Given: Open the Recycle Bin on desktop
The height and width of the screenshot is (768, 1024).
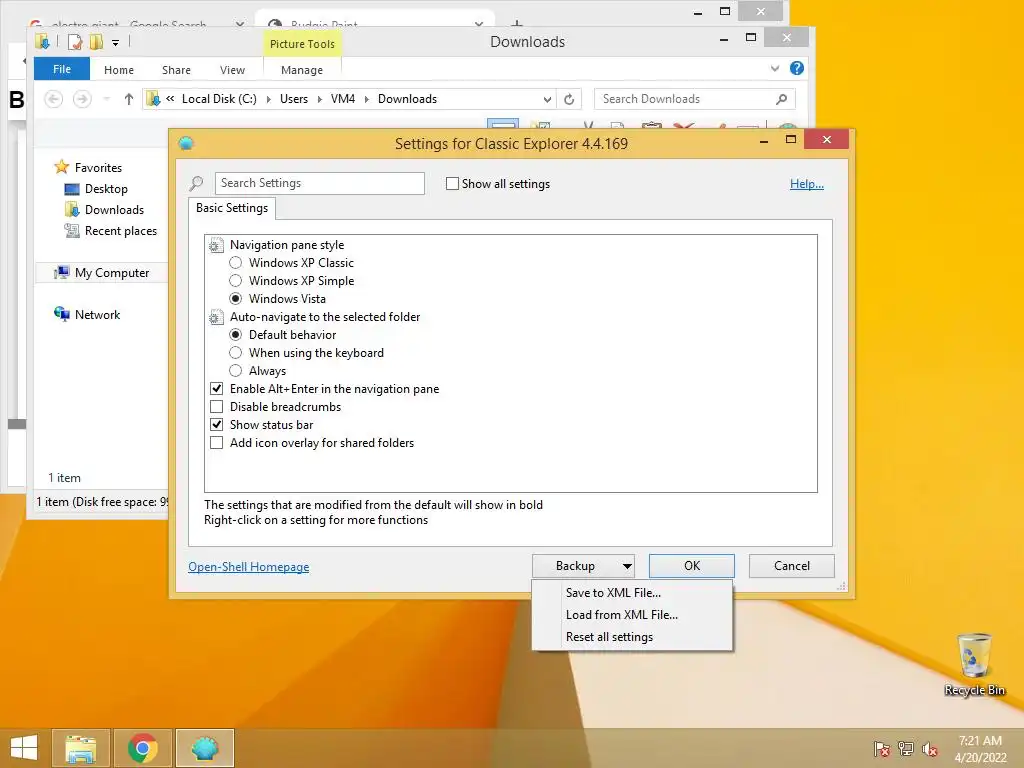Looking at the screenshot, I should pyautogui.click(x=974, y=664).
